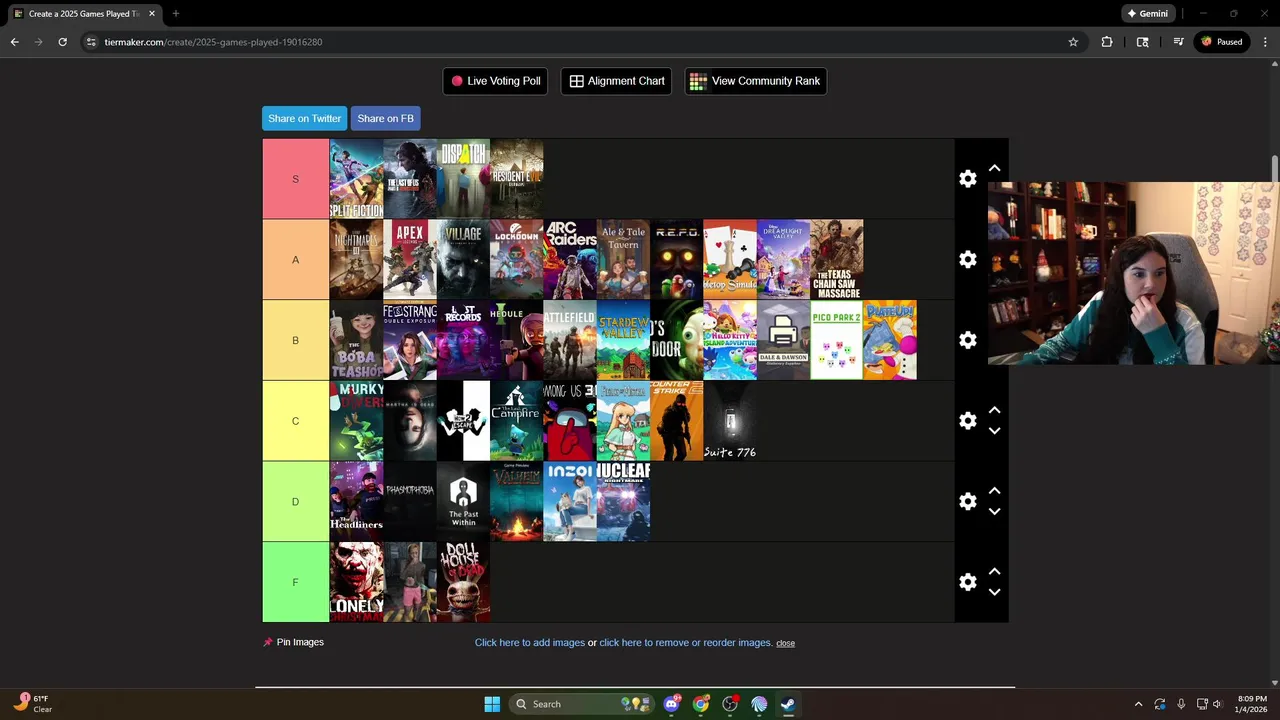The image size is (1280, 720).
Task: Open settings gear for the B tier row
Action: (967, 340)
